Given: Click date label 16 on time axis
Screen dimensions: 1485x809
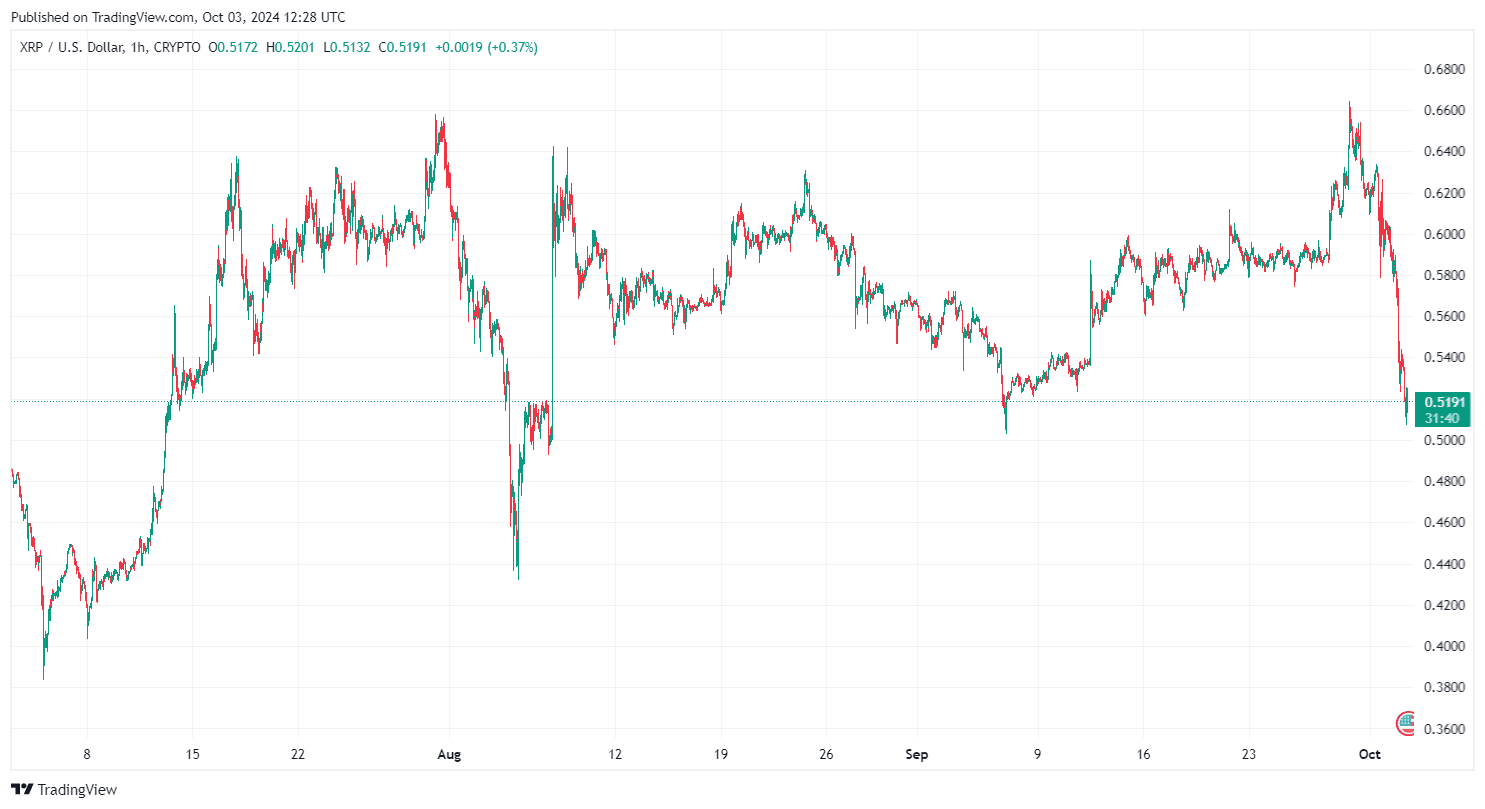Looking at the screenshot, I should click(x=1144, y=755).
